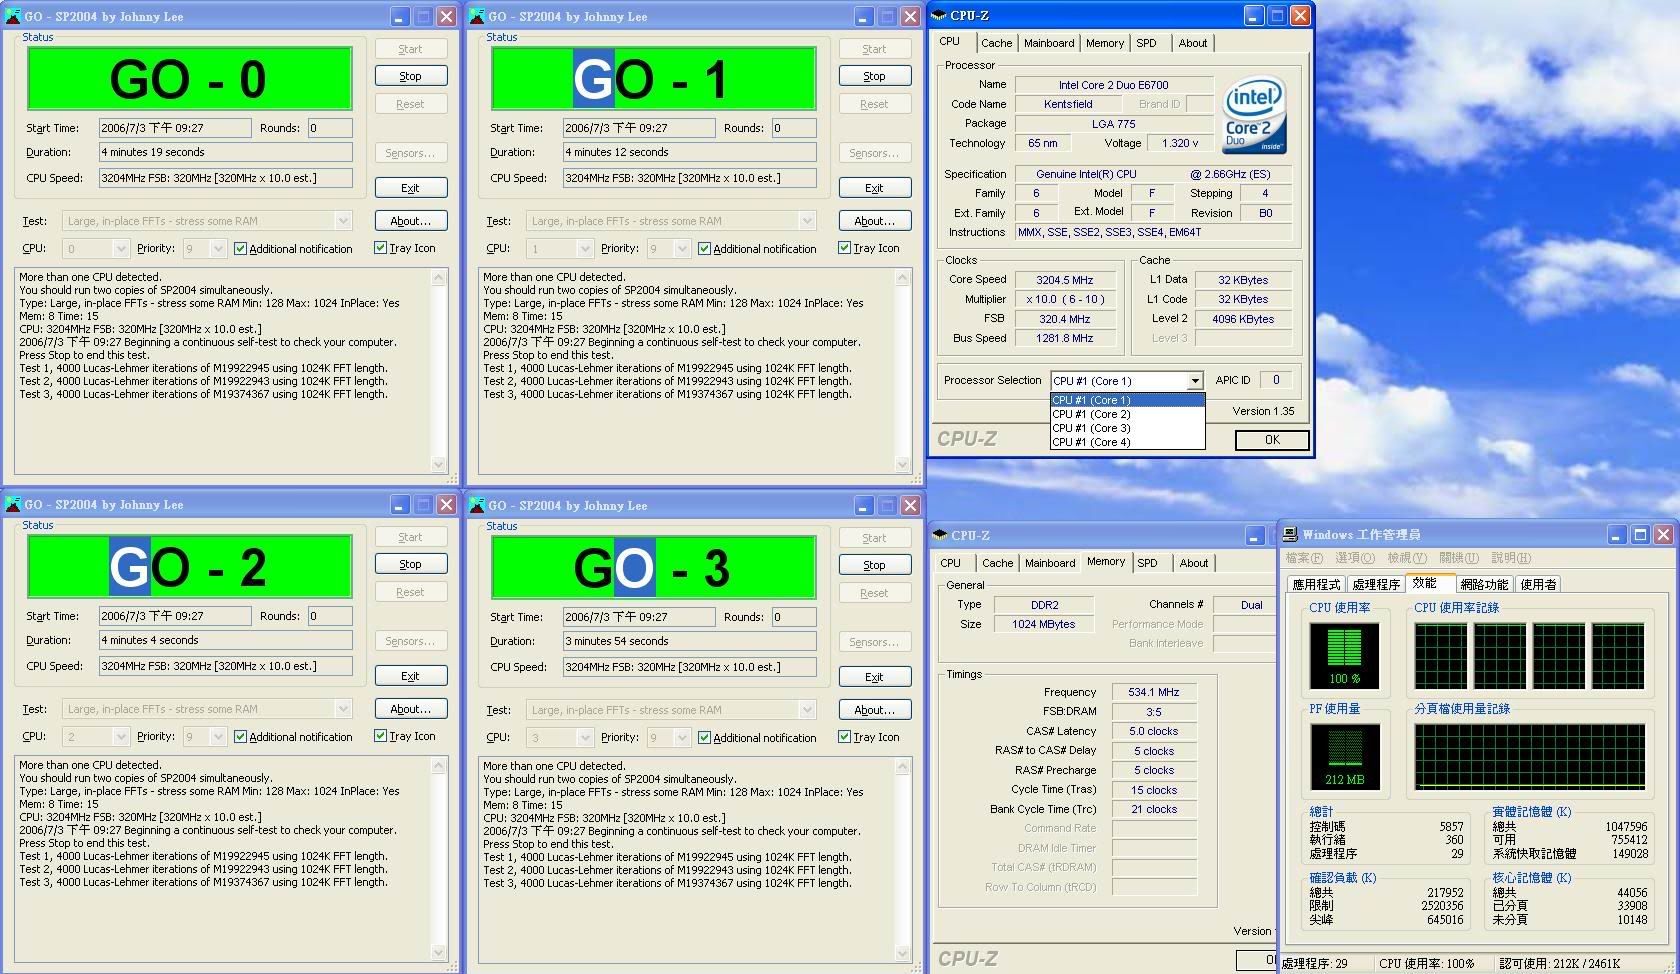Image resolution: width=1680 pixels, height=974 pixels.
Task: Toggle Additional notification in GO-3 window
Action: tap(704, 737)
